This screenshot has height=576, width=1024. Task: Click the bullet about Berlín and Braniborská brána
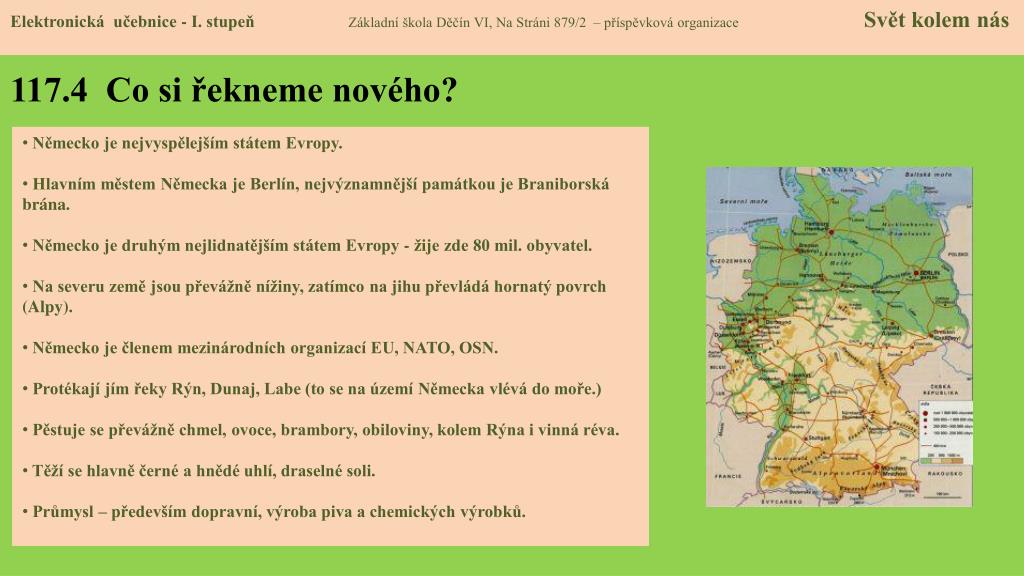tap(315, 194)
